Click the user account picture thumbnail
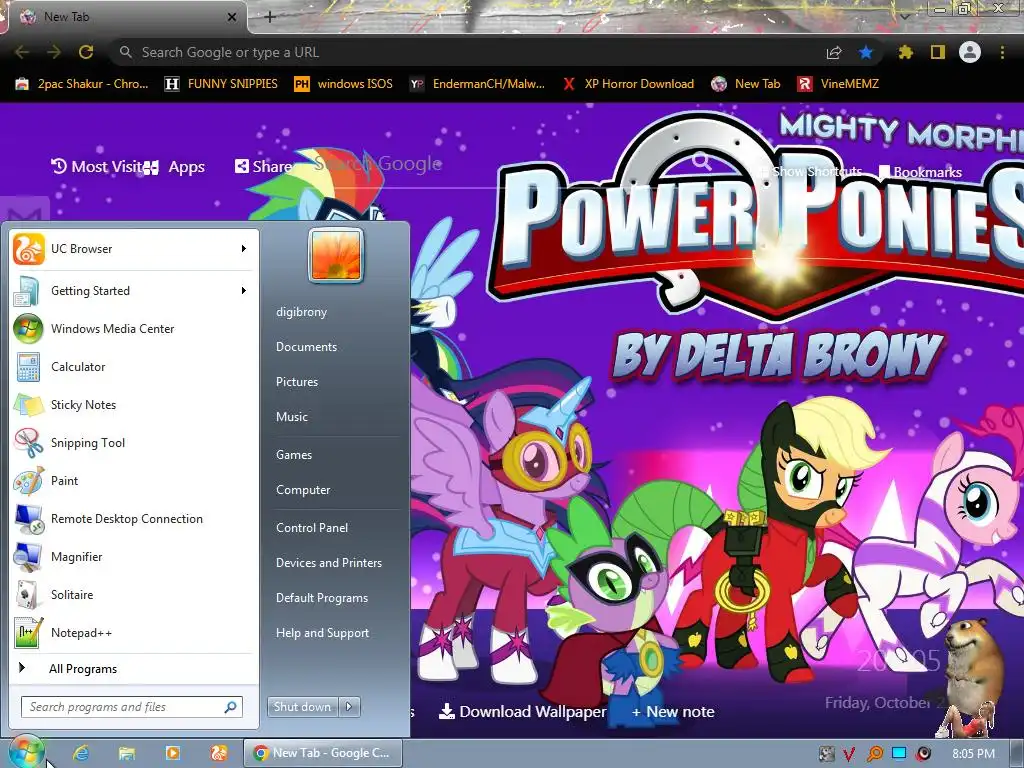Viewport: 1024px width, 768px height. [x=336, y=255]
